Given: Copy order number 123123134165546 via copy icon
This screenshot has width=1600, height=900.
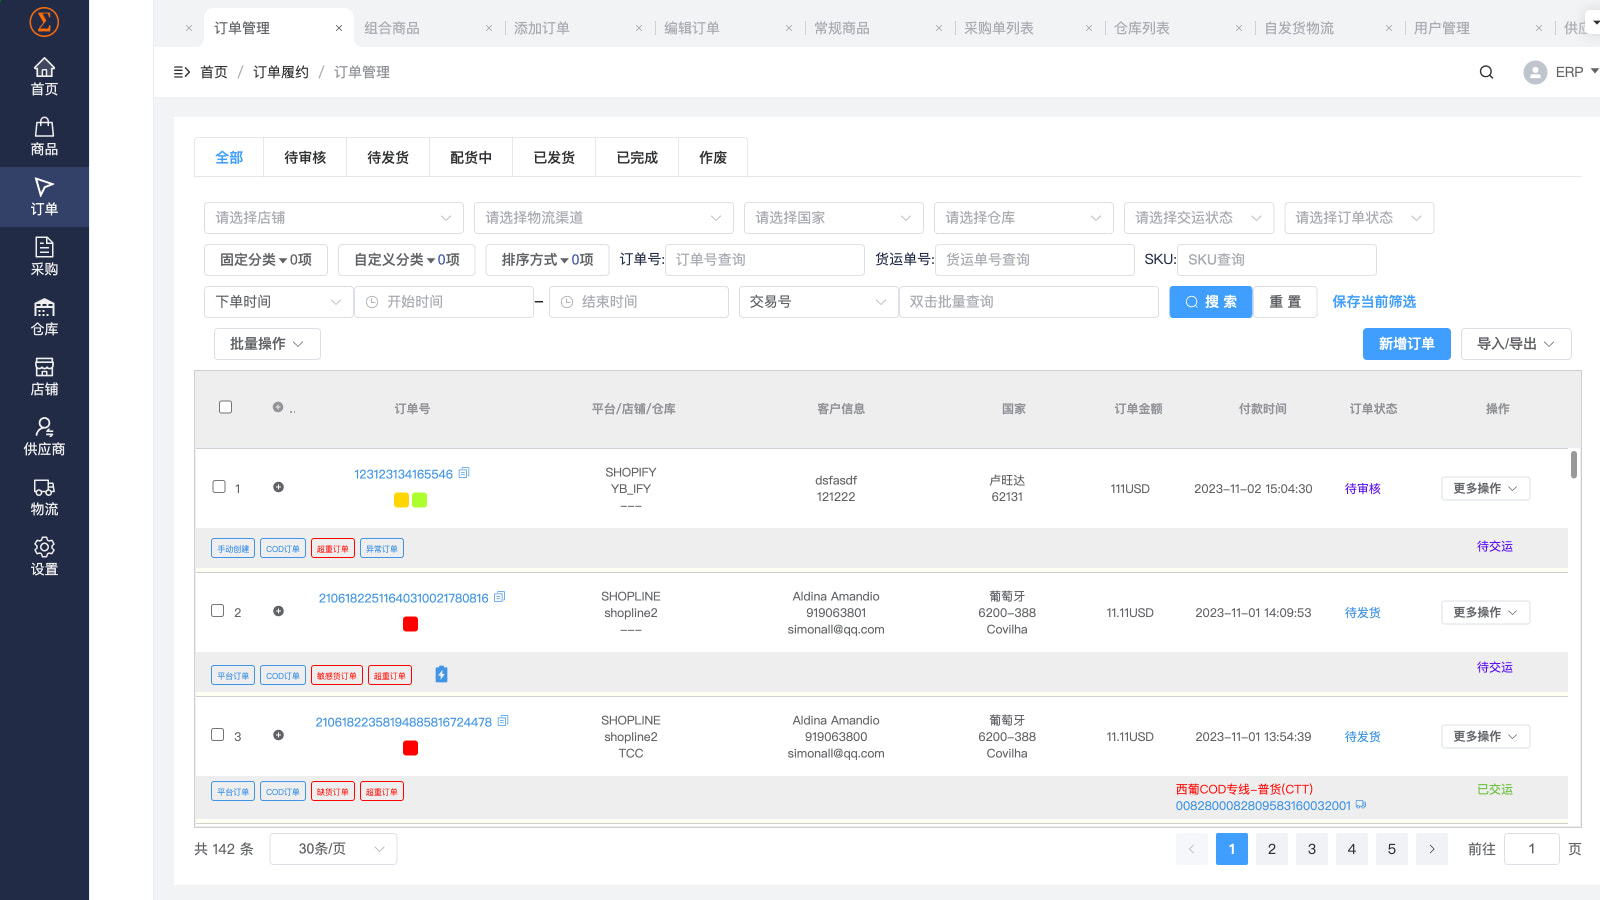Looking at the screenshot, I should [464, 473].
